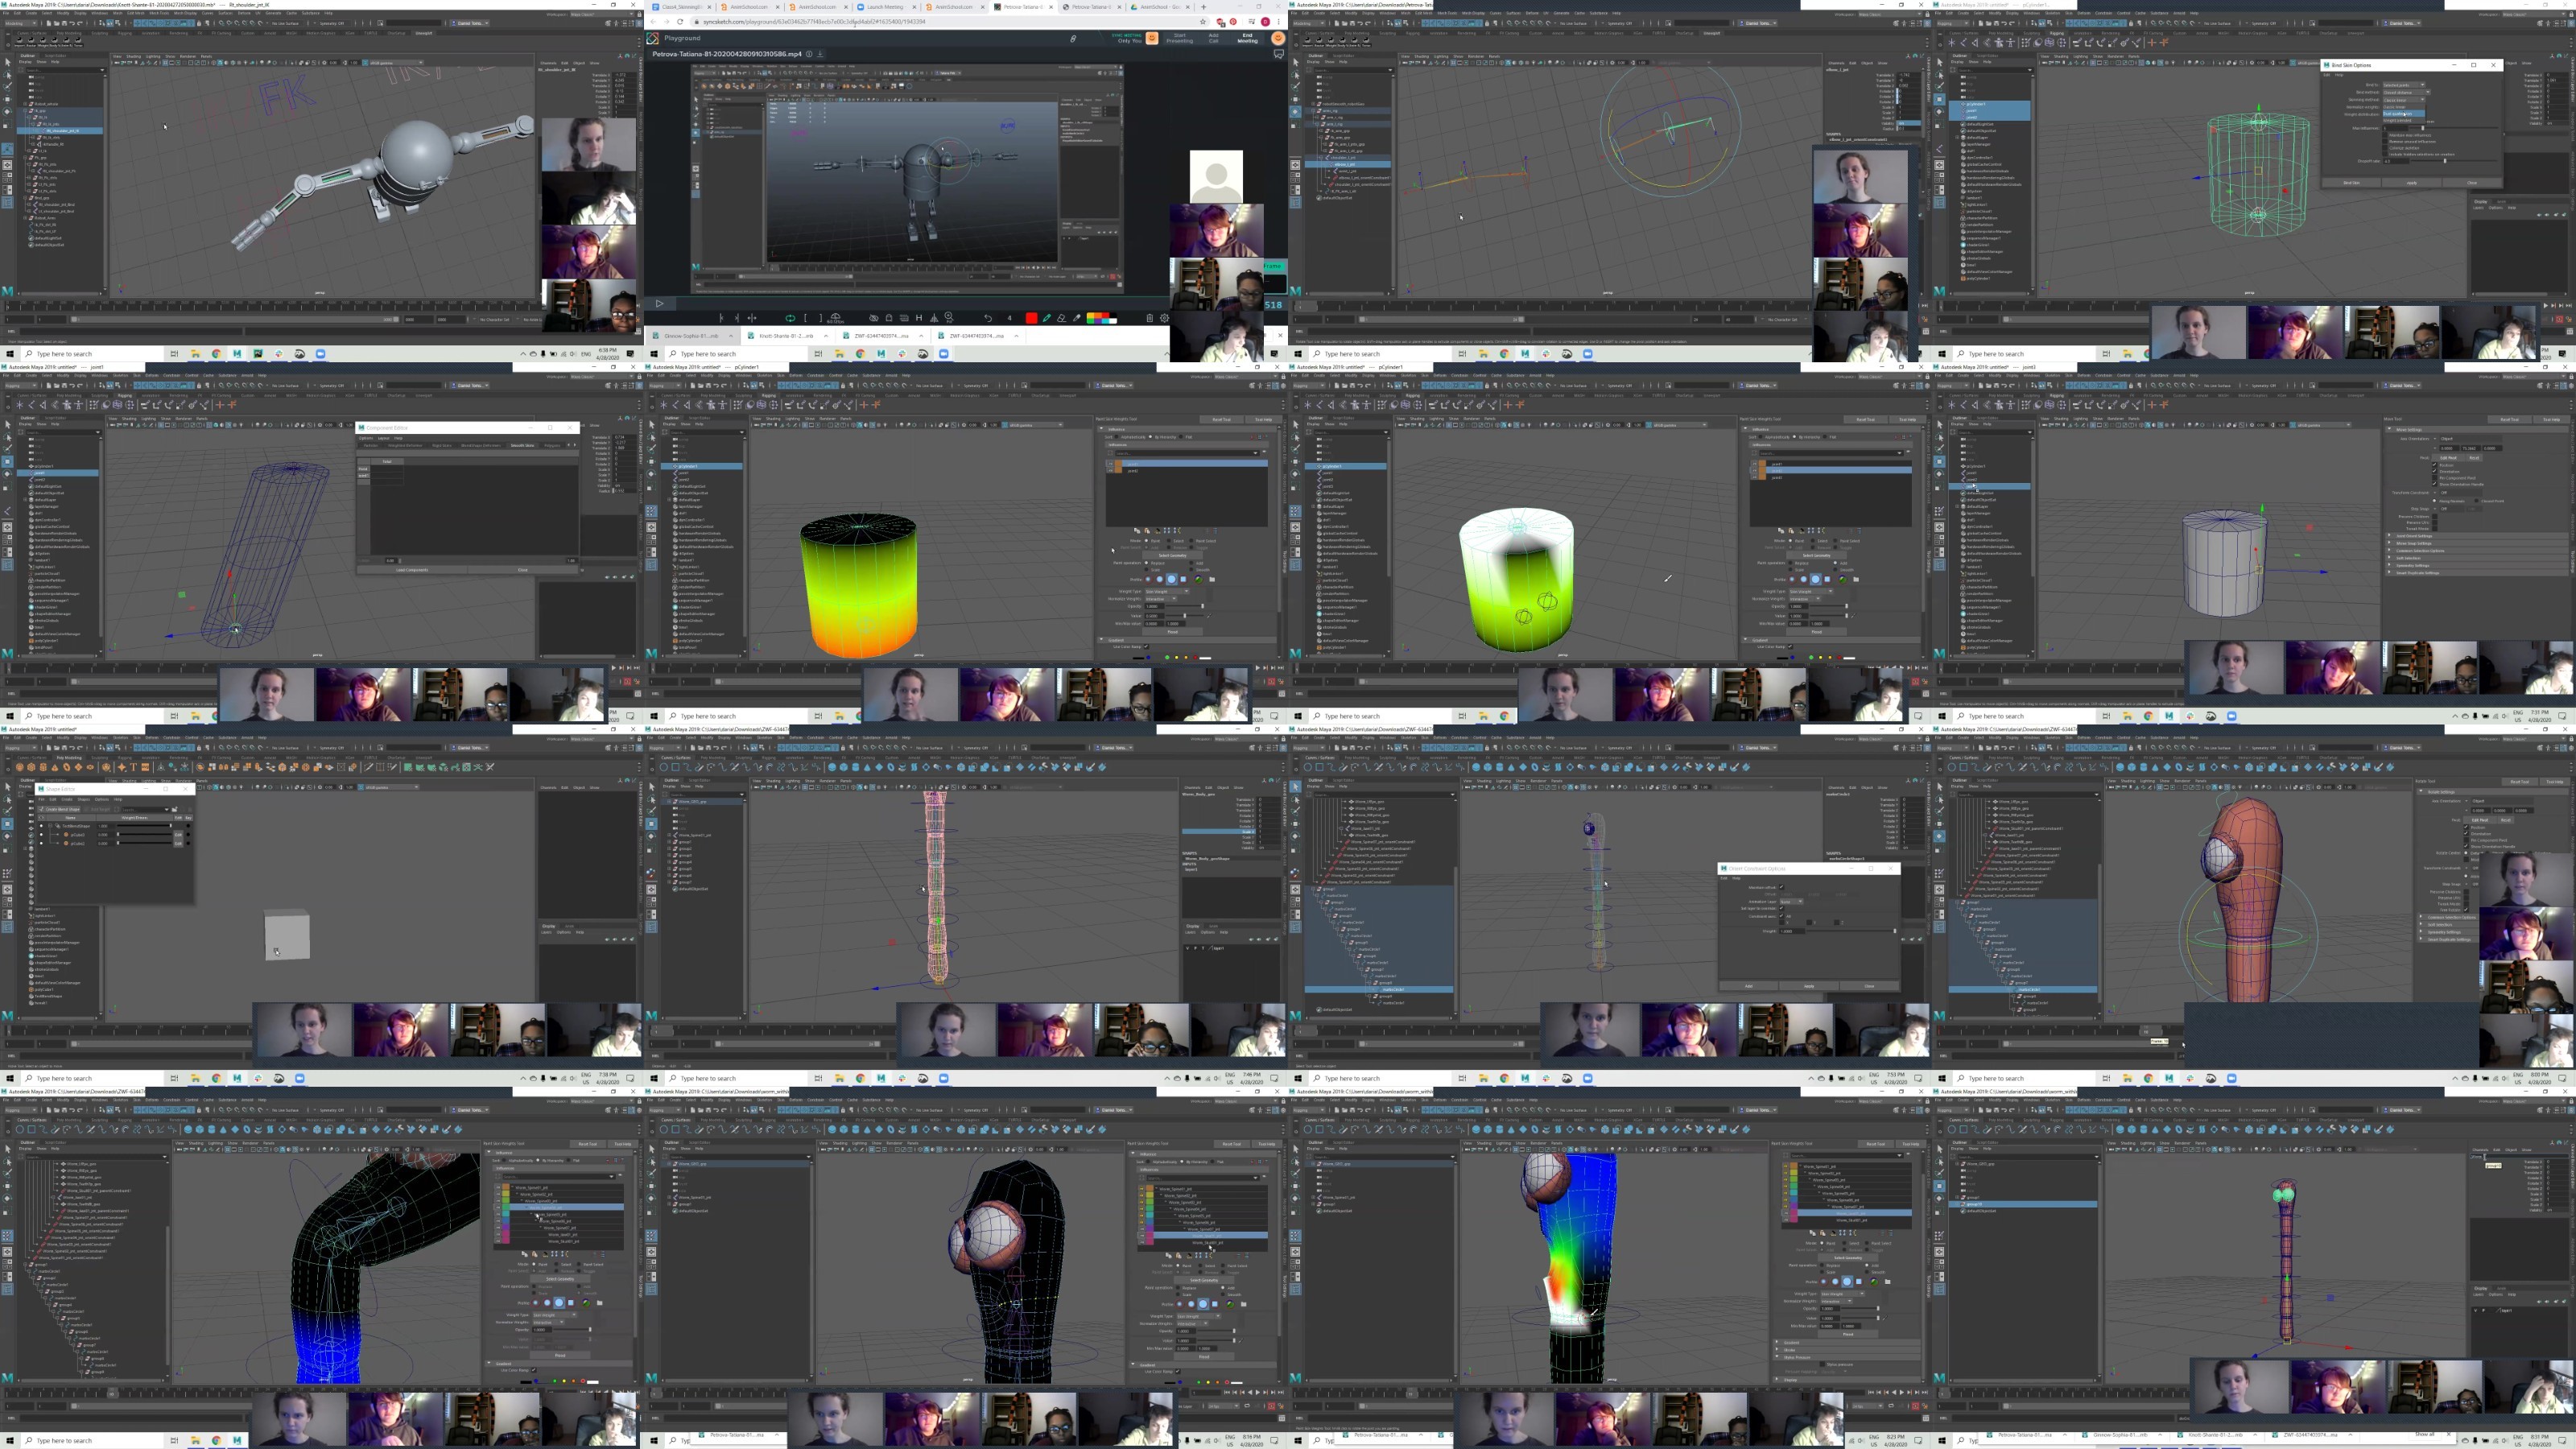Screen dimensions: 2576x1449
Task: Switch to Script Editor tab in first robot-arm frame
Action: click(55, 56)
